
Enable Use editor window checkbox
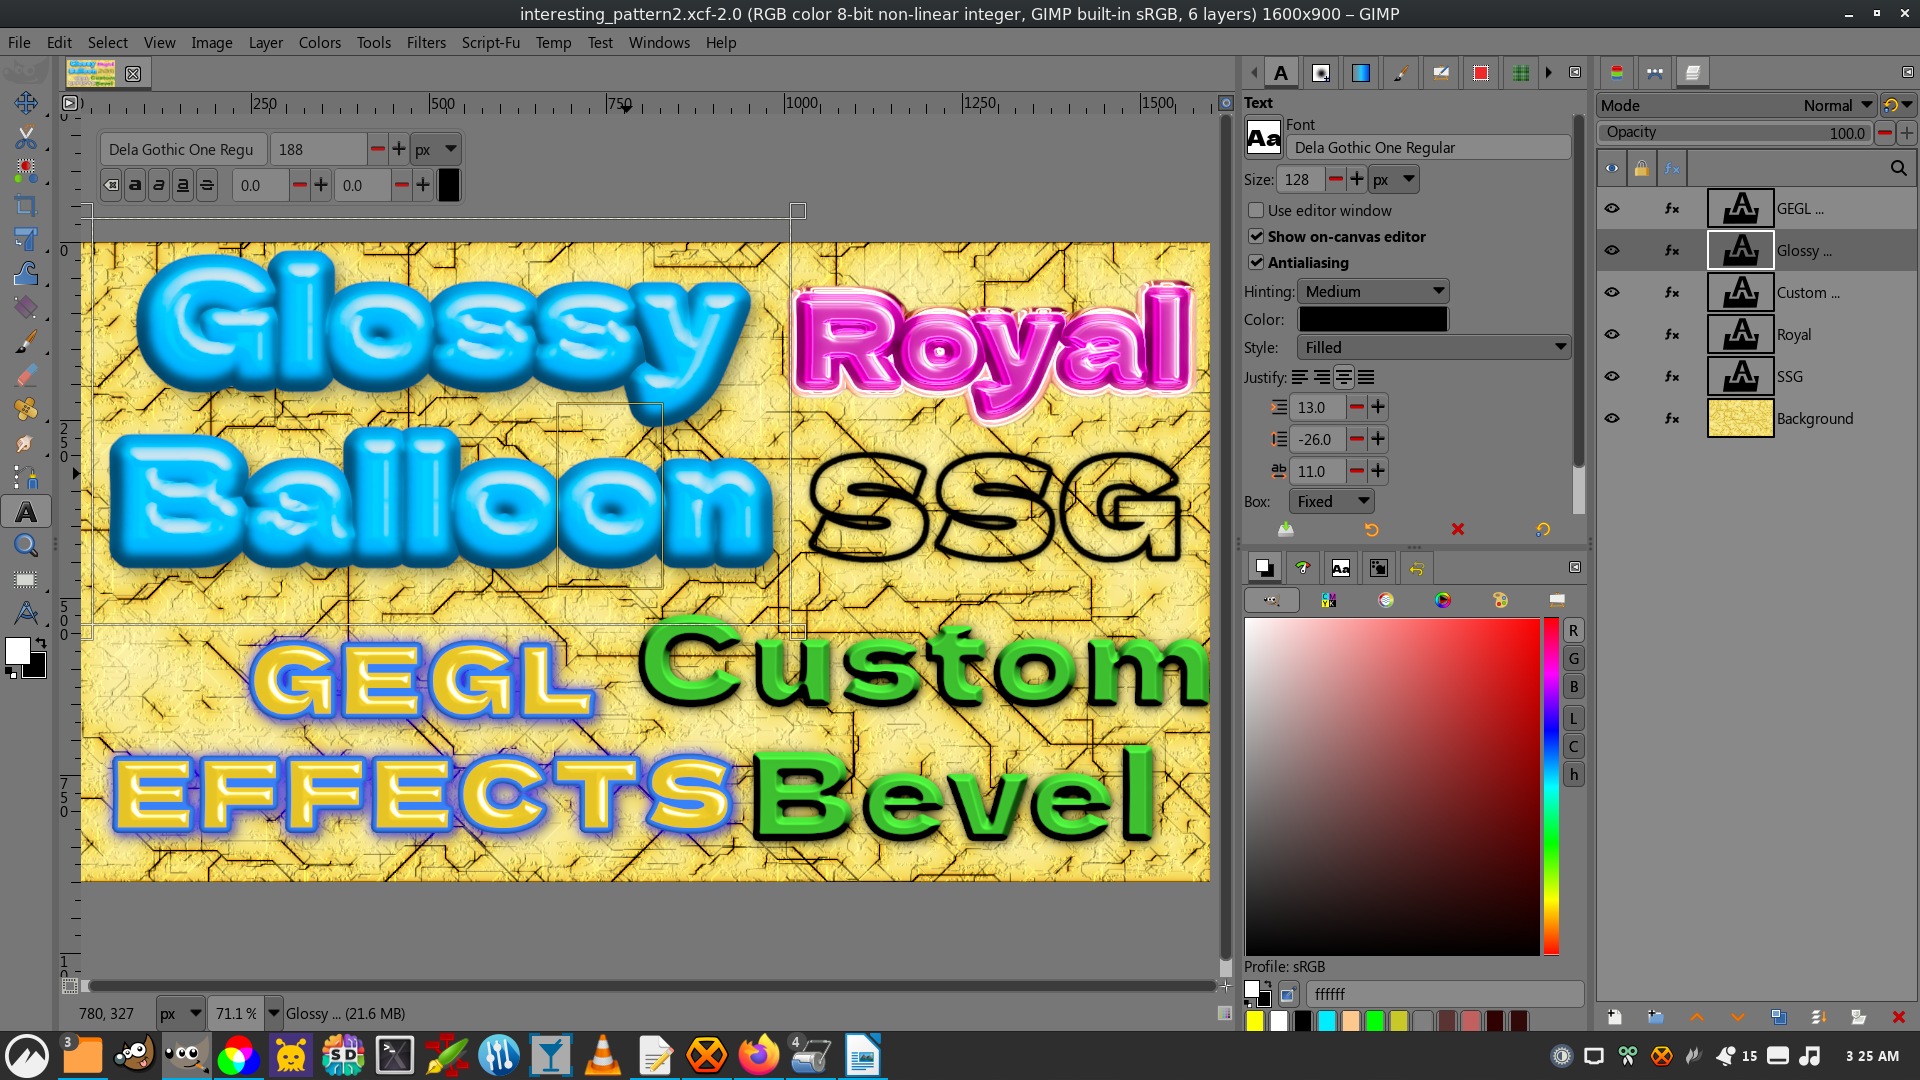(1256, 210)
